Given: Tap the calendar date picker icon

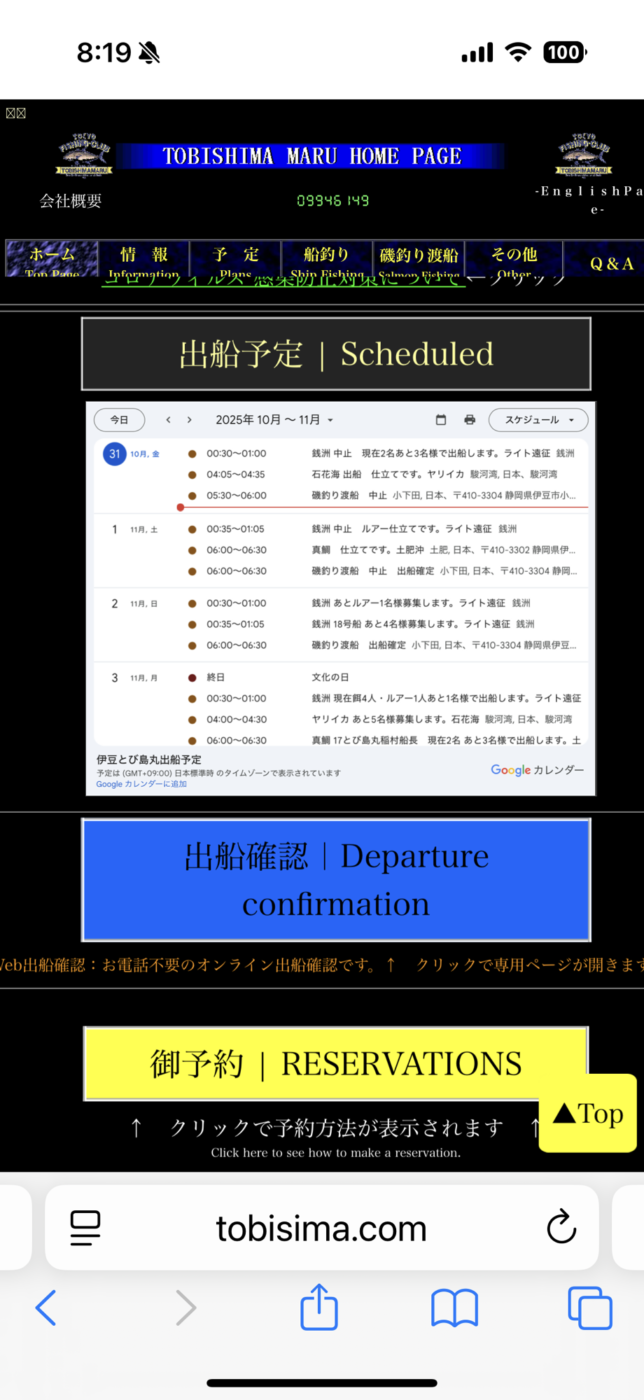Looking at the screenshot, I should [441, 420].
